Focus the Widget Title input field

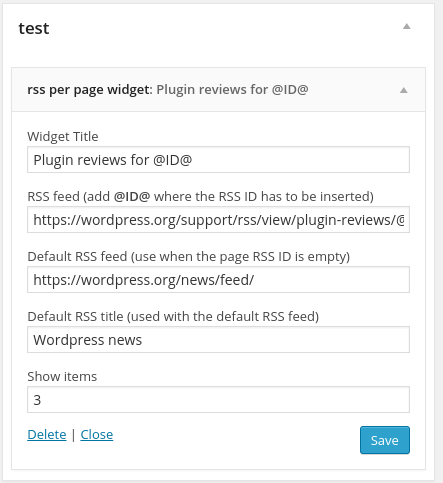(218, 160)
